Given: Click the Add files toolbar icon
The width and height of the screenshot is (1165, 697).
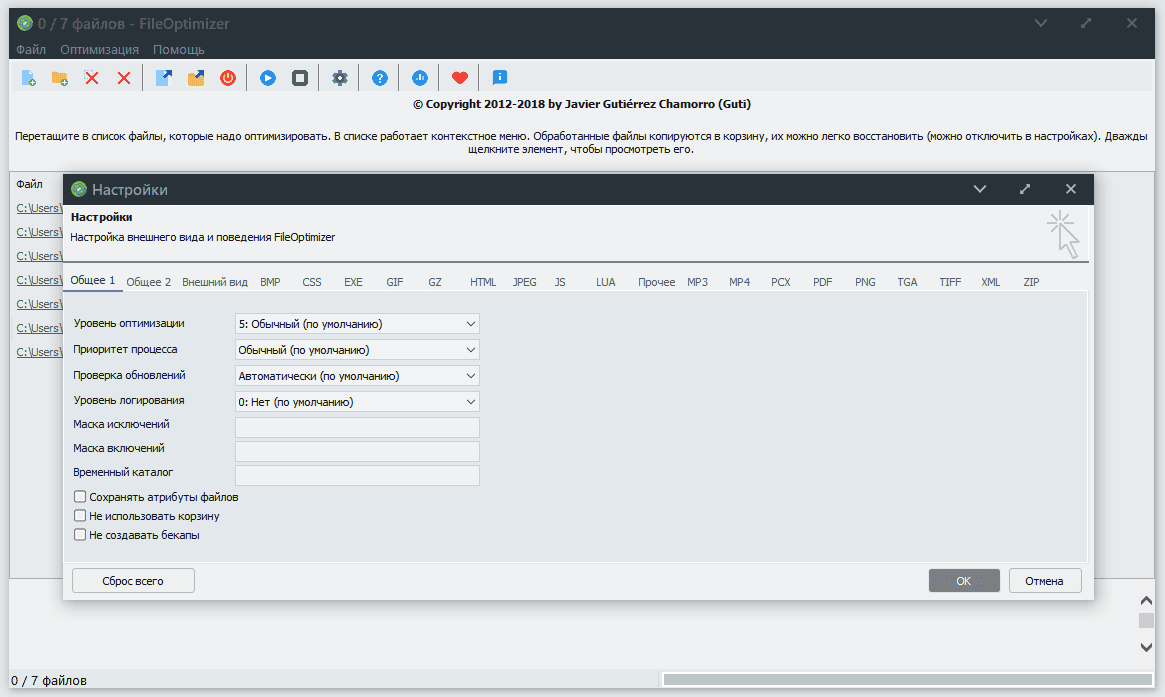Looking at the screenshot, I should pyautogui.click(x=29, y=78).
